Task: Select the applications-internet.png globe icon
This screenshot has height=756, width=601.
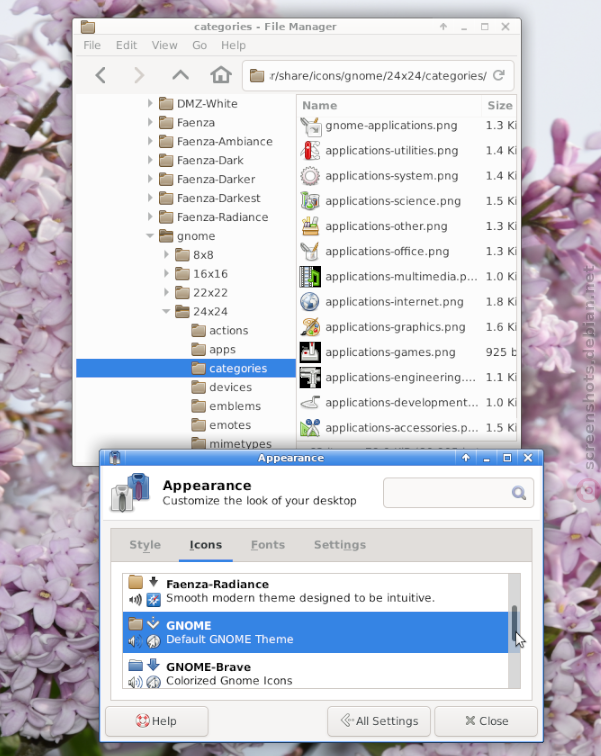Action: pyautogui.click(x=310, y=302)
